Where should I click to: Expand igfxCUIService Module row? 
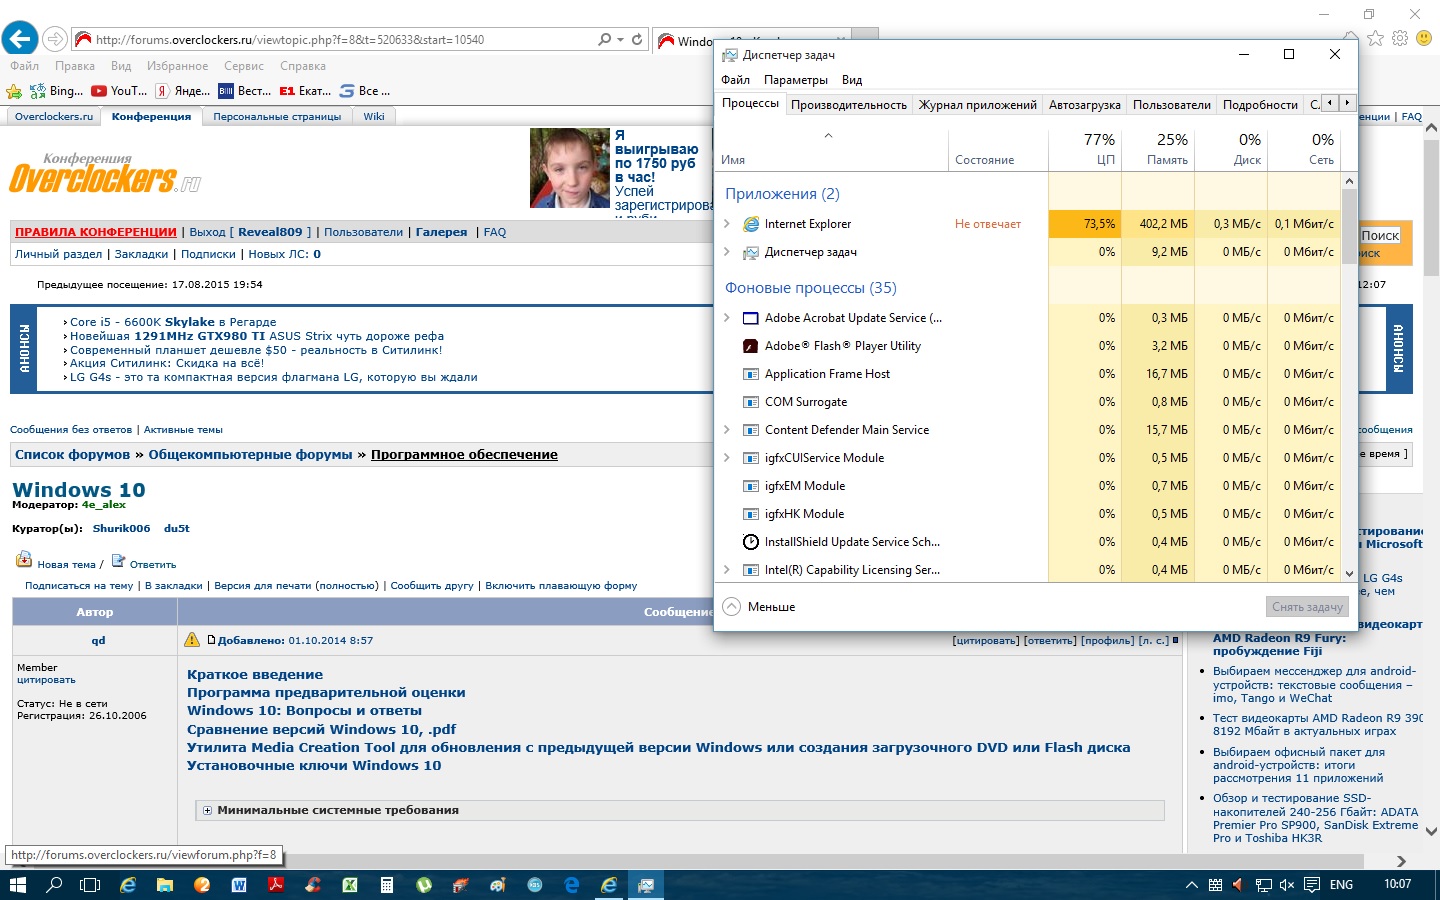727,458
